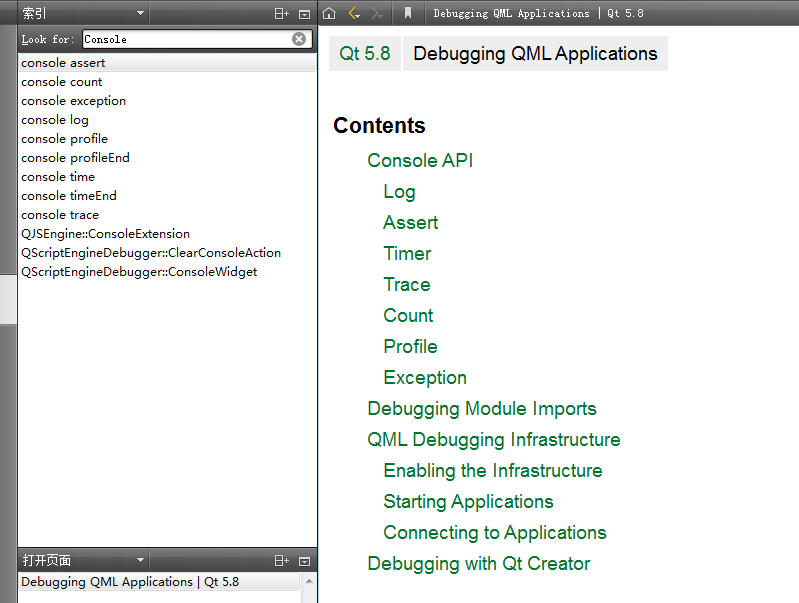
Task: Jump to Connecting to Applications section
Action: 495,534
